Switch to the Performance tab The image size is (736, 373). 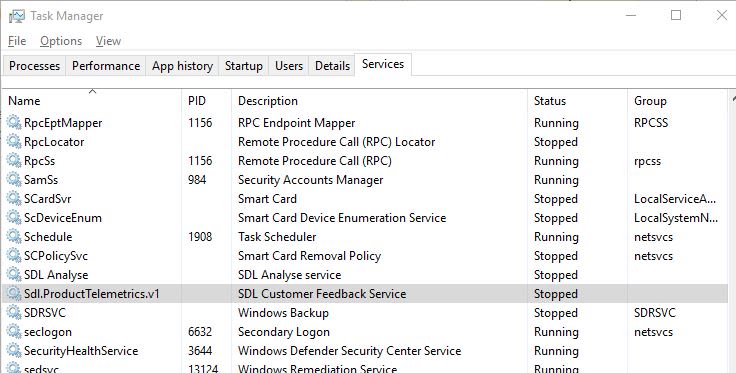click(106, 66)
